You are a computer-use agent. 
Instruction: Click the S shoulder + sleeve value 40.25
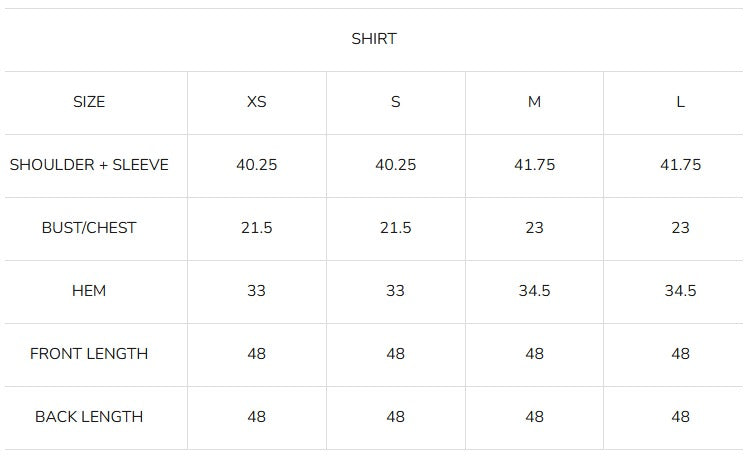click(x=395, y=165)
